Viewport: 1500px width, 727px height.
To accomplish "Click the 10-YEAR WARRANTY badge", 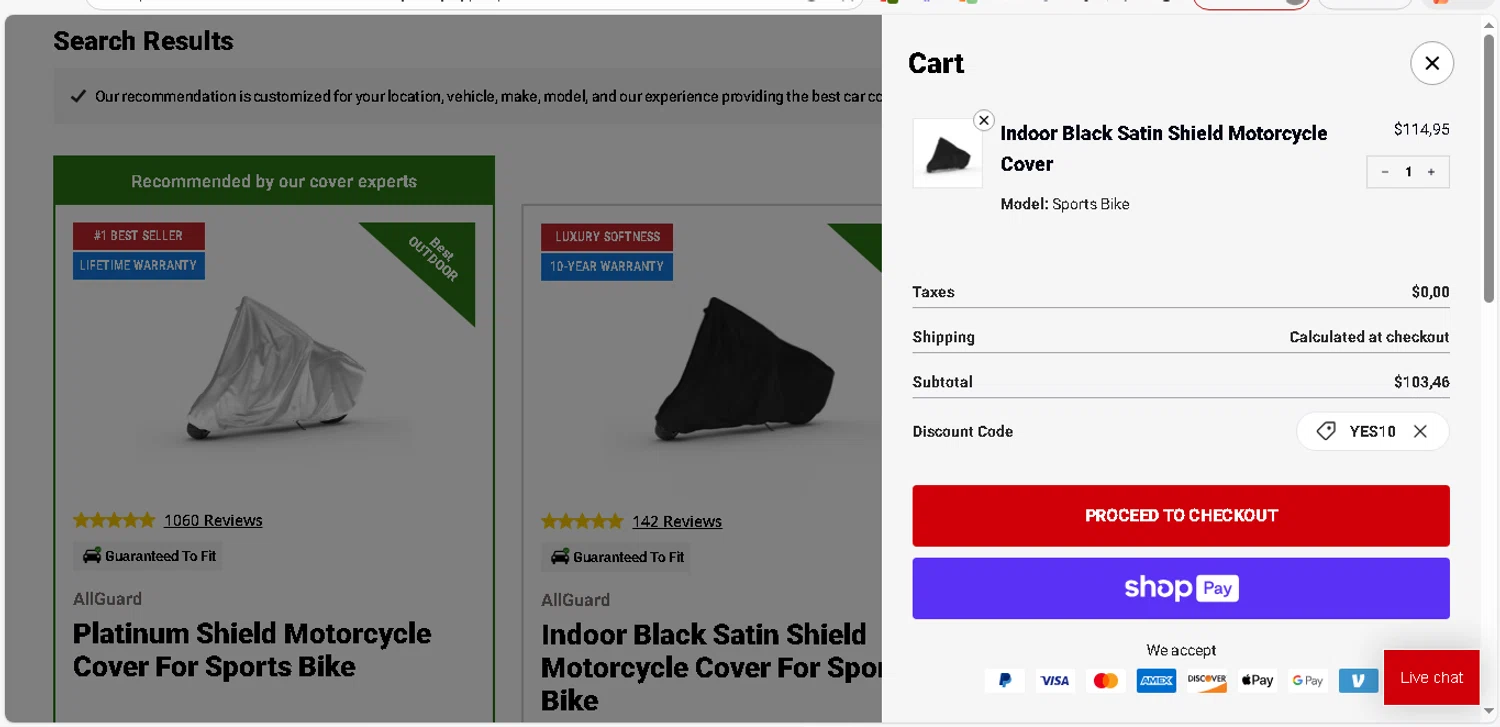I will point(607,266).
